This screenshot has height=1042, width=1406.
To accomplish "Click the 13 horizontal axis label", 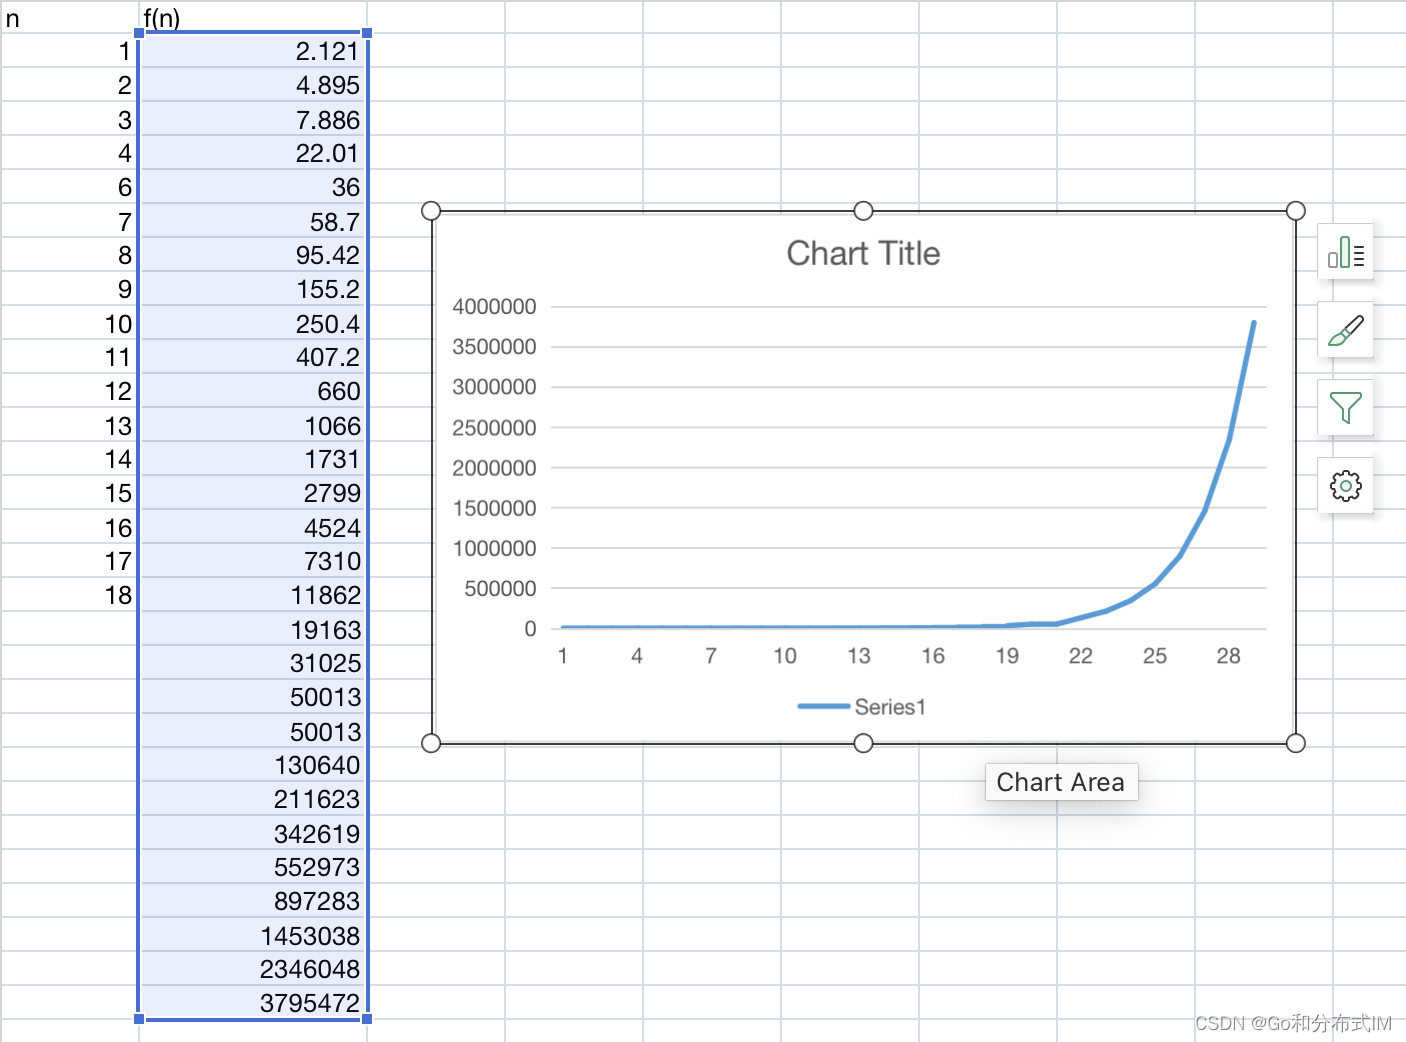I will coord(858,656).
